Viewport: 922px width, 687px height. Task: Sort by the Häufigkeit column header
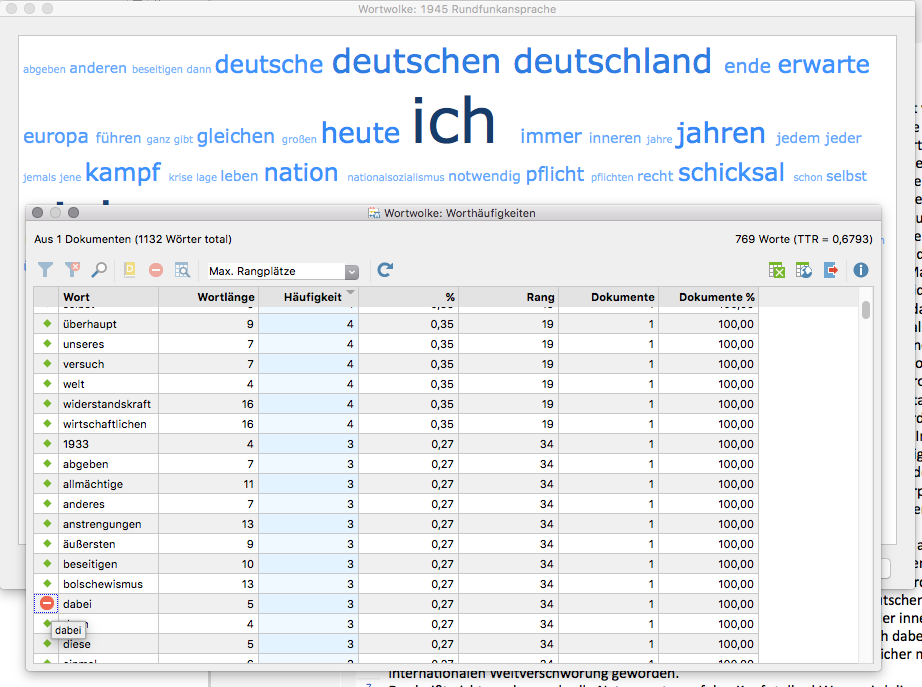(312, 297)
